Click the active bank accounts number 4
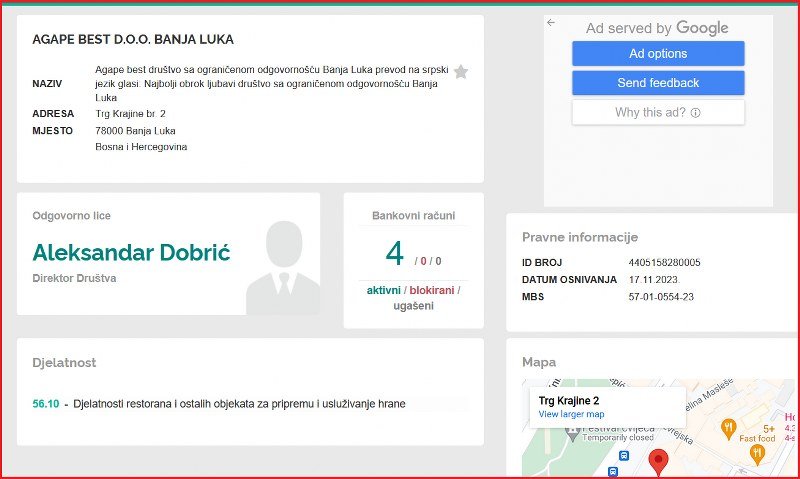This screenshot has height=479, width=800. [394, 253]
